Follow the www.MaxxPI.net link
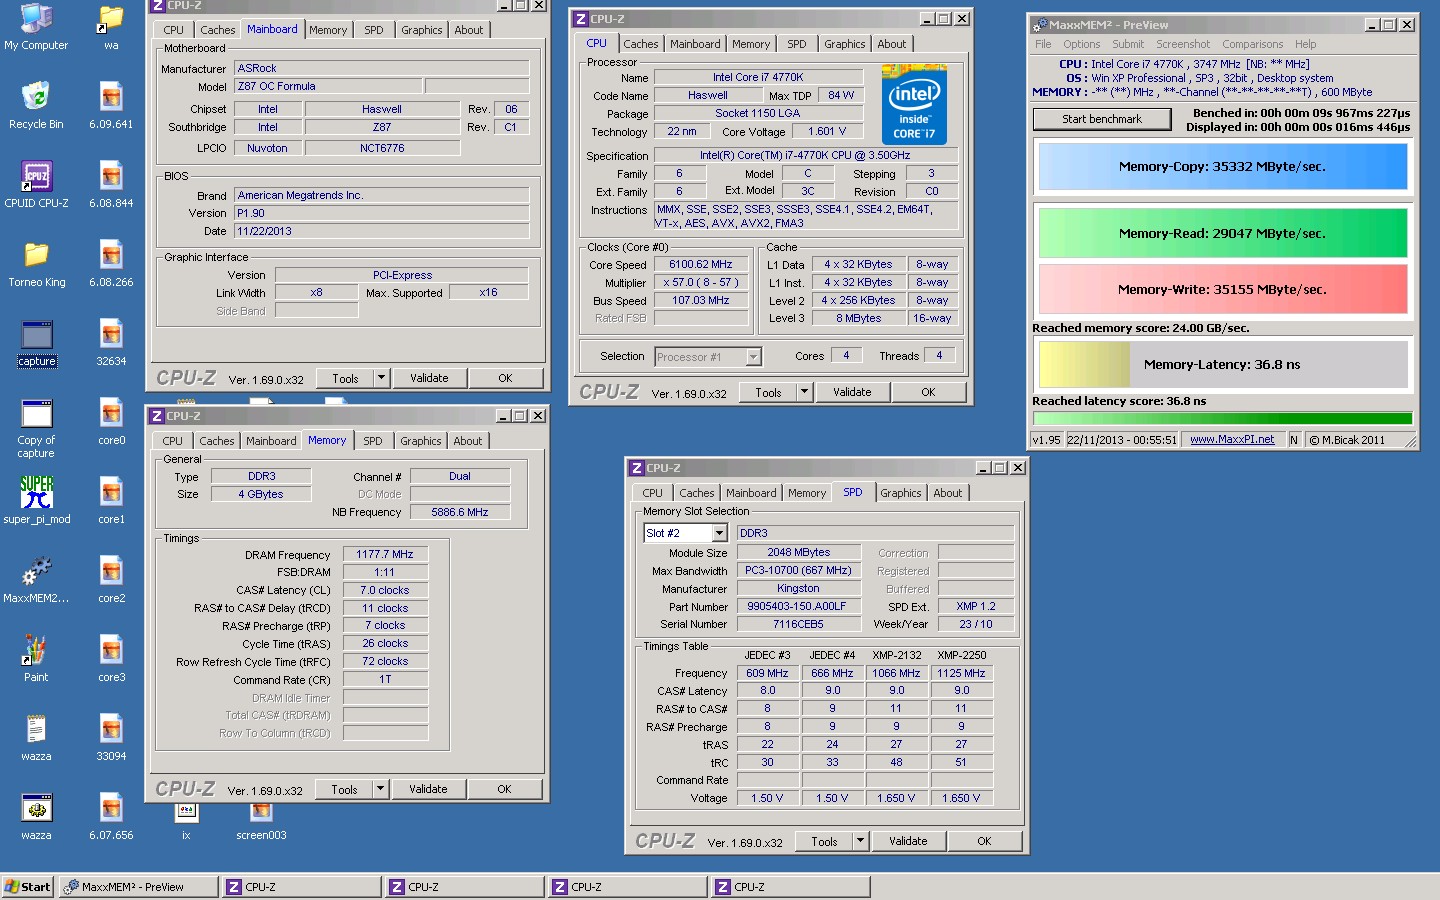The width and height of the screenshot is (1440, 900). click(1232, 439)
